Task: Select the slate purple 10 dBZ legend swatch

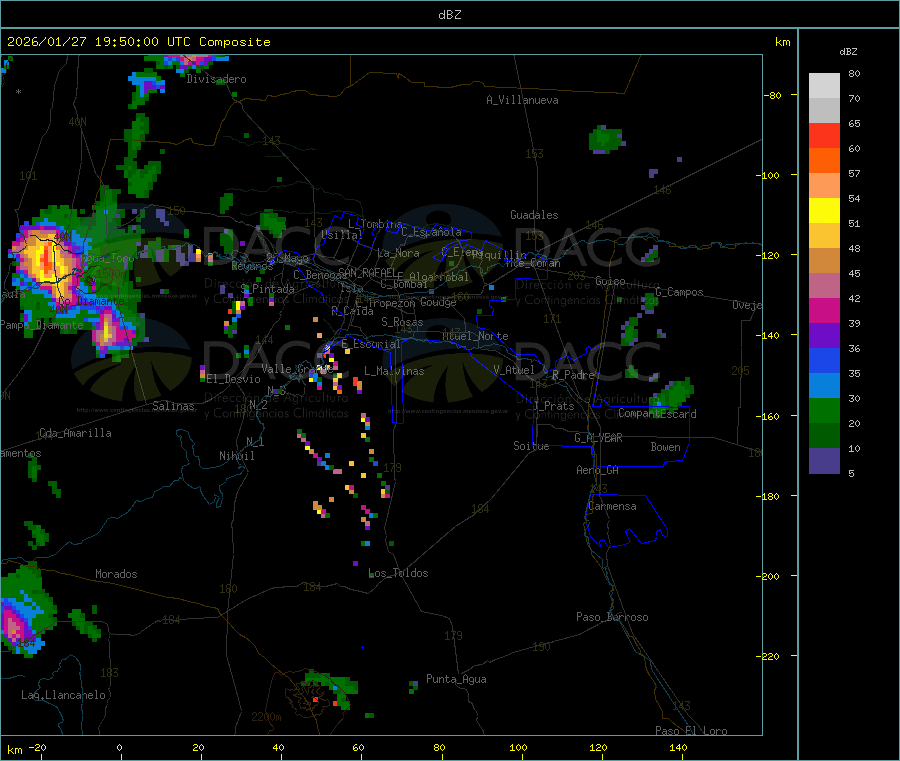Action: click(x=824, y=461)
